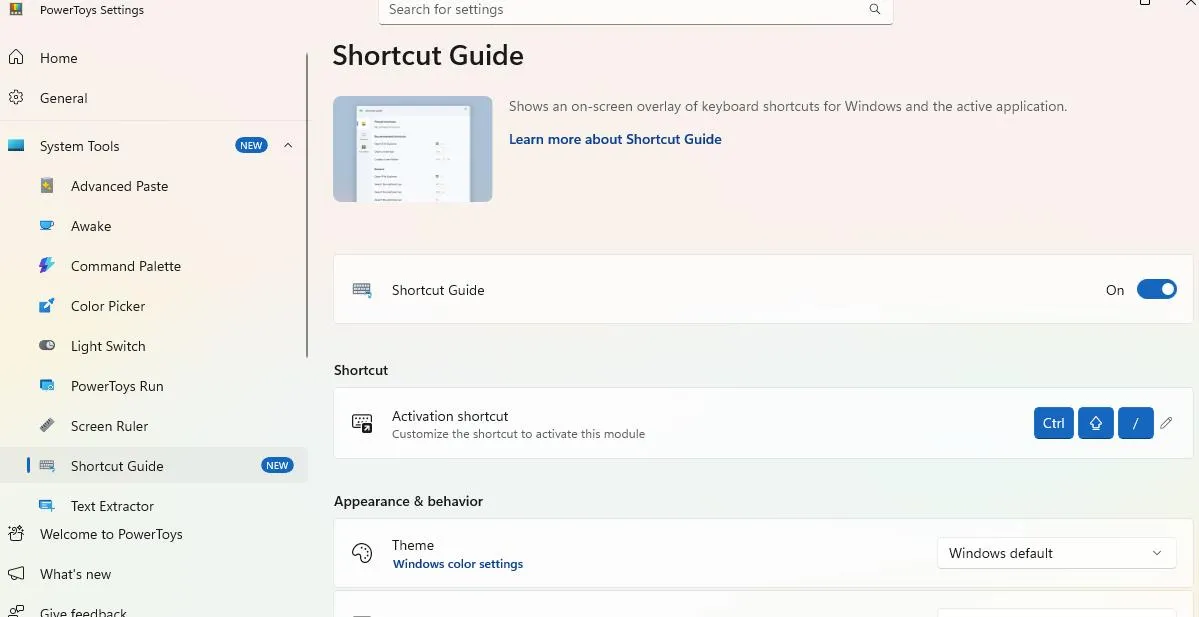
Task: Click the PowerToys Run icon
Action: point(47,385)
